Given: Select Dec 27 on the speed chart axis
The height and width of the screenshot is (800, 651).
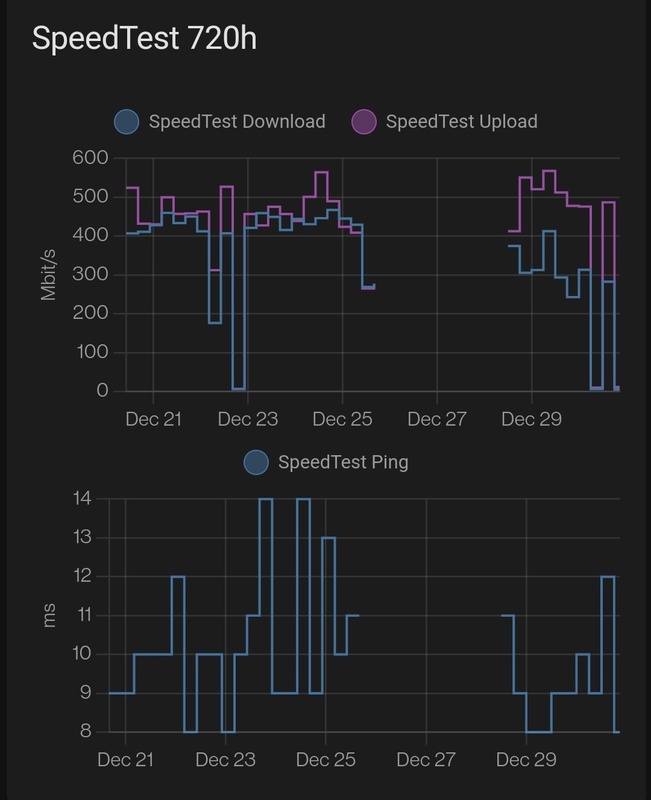Looking at the screenshot, I should tap(437, 419).
